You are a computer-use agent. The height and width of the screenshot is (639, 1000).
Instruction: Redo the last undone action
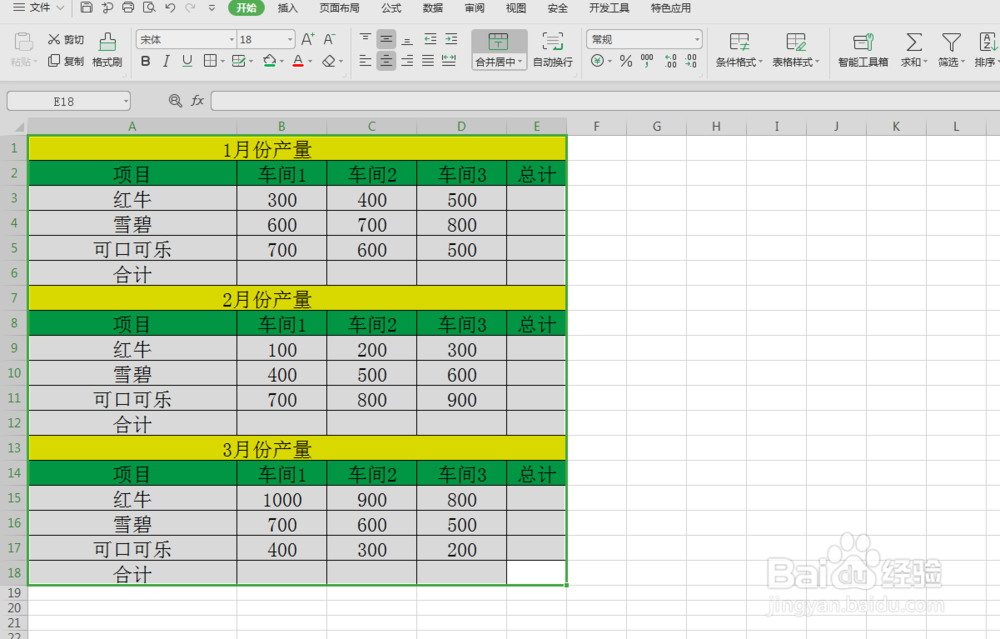click(190, 8)
